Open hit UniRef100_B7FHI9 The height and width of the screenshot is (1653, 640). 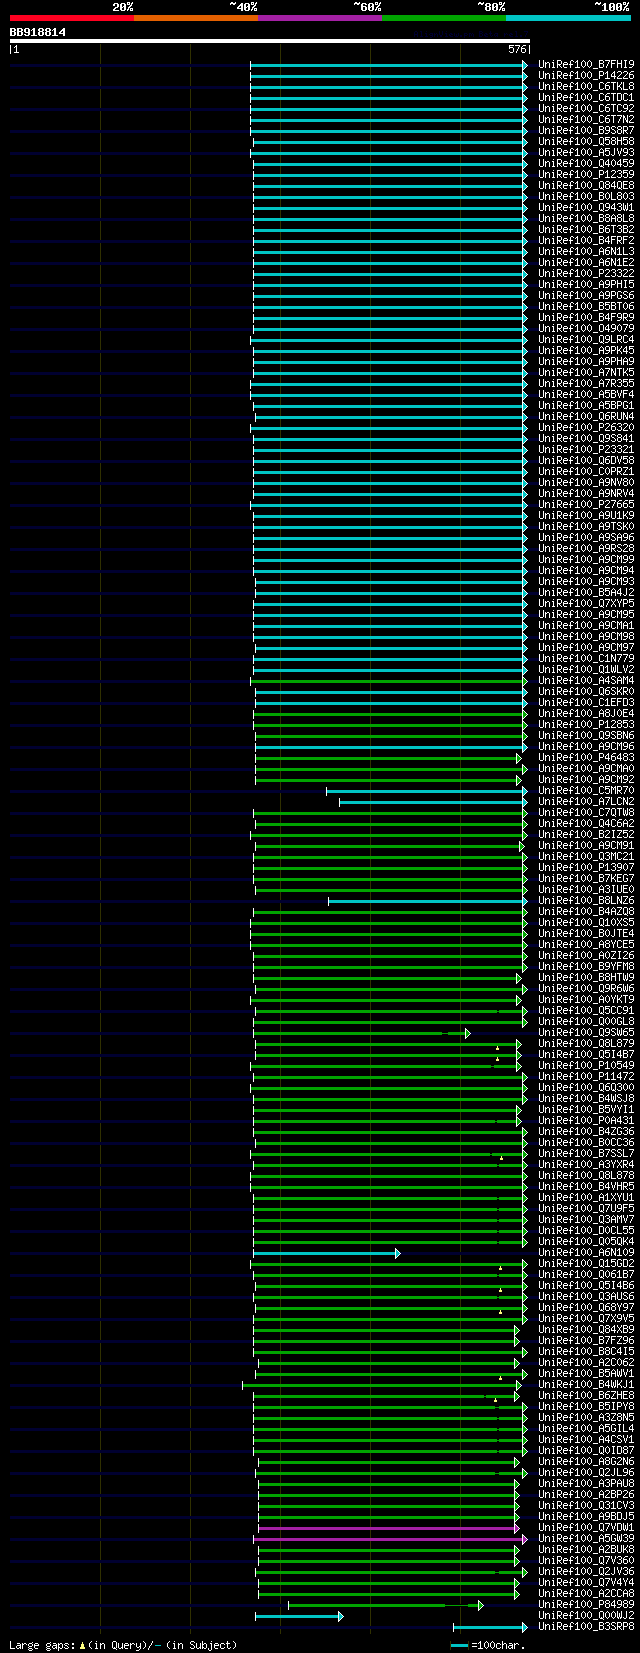(x=586, y=64)
